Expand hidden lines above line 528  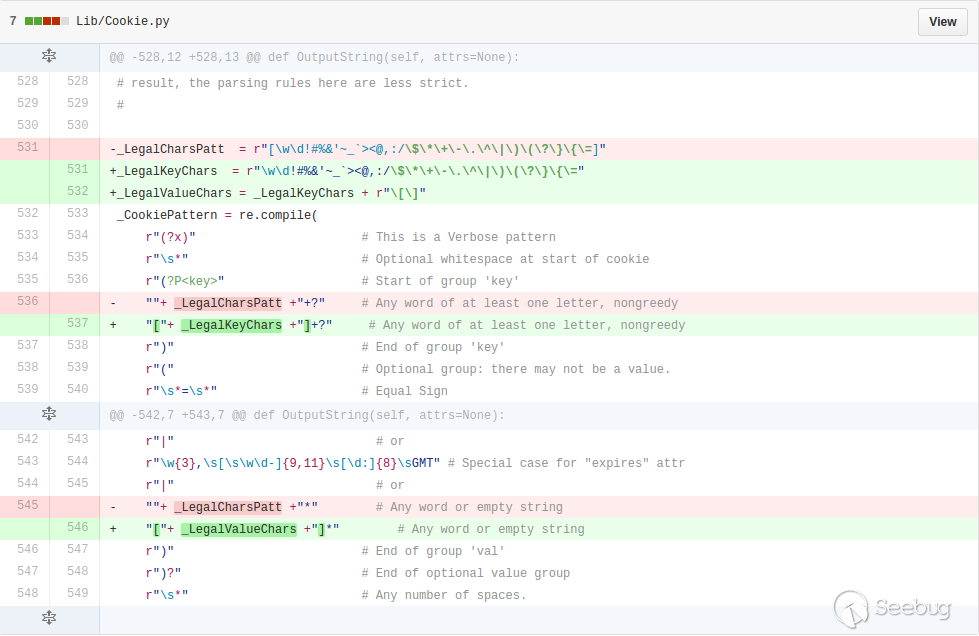point(49,57)
